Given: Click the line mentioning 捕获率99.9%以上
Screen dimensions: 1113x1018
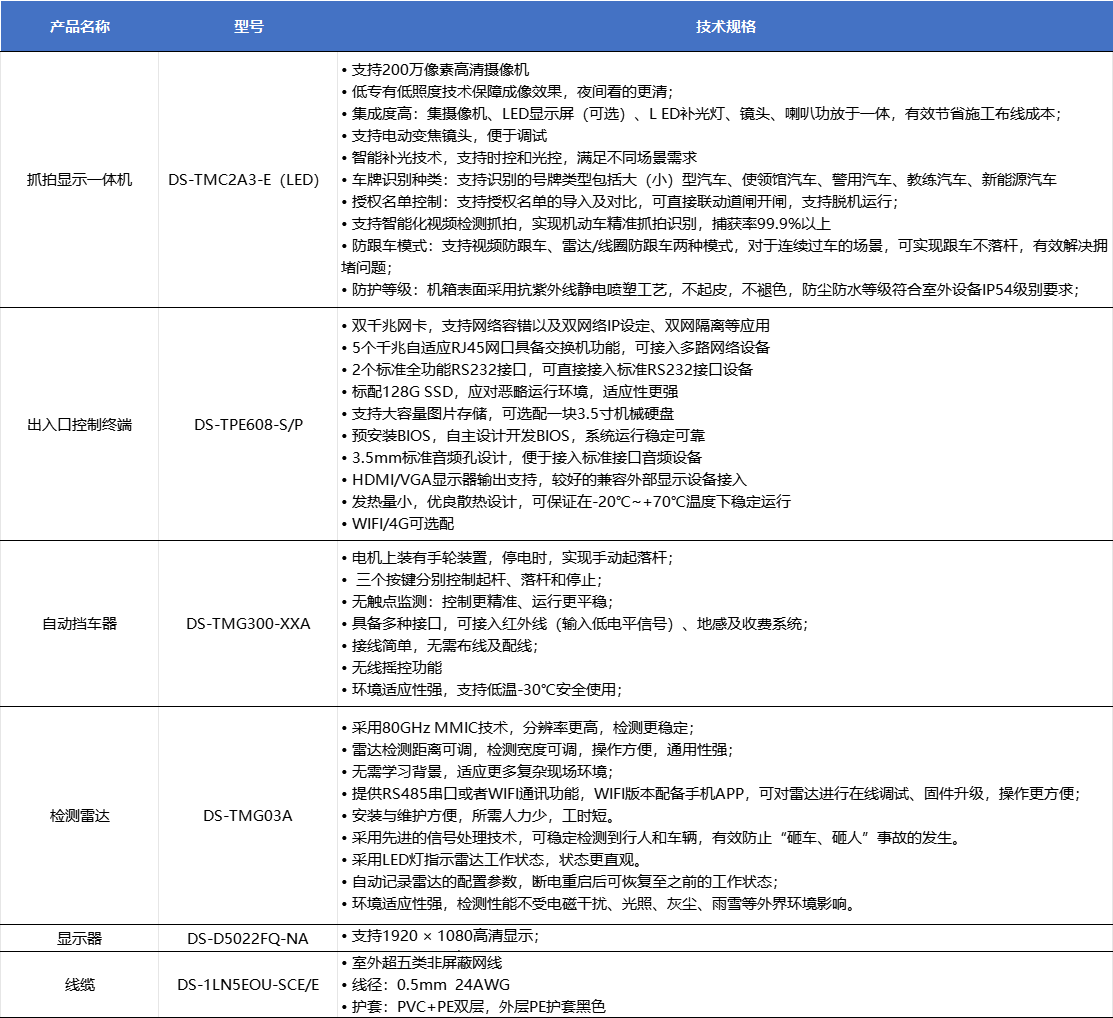Looking at the screenshot, I should [586, 224].
